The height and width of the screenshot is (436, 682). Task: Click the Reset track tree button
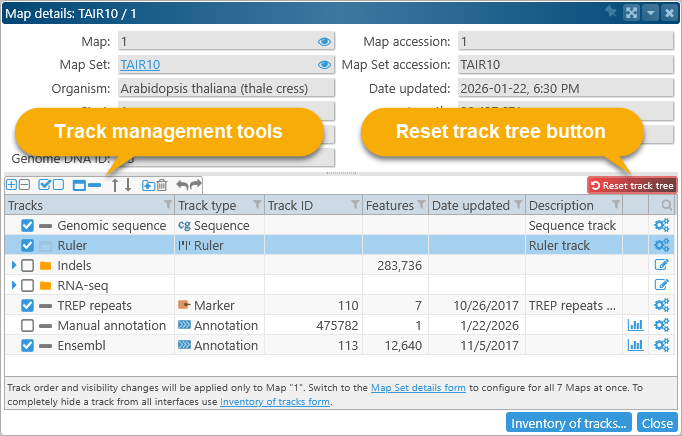tap(631, 185)
